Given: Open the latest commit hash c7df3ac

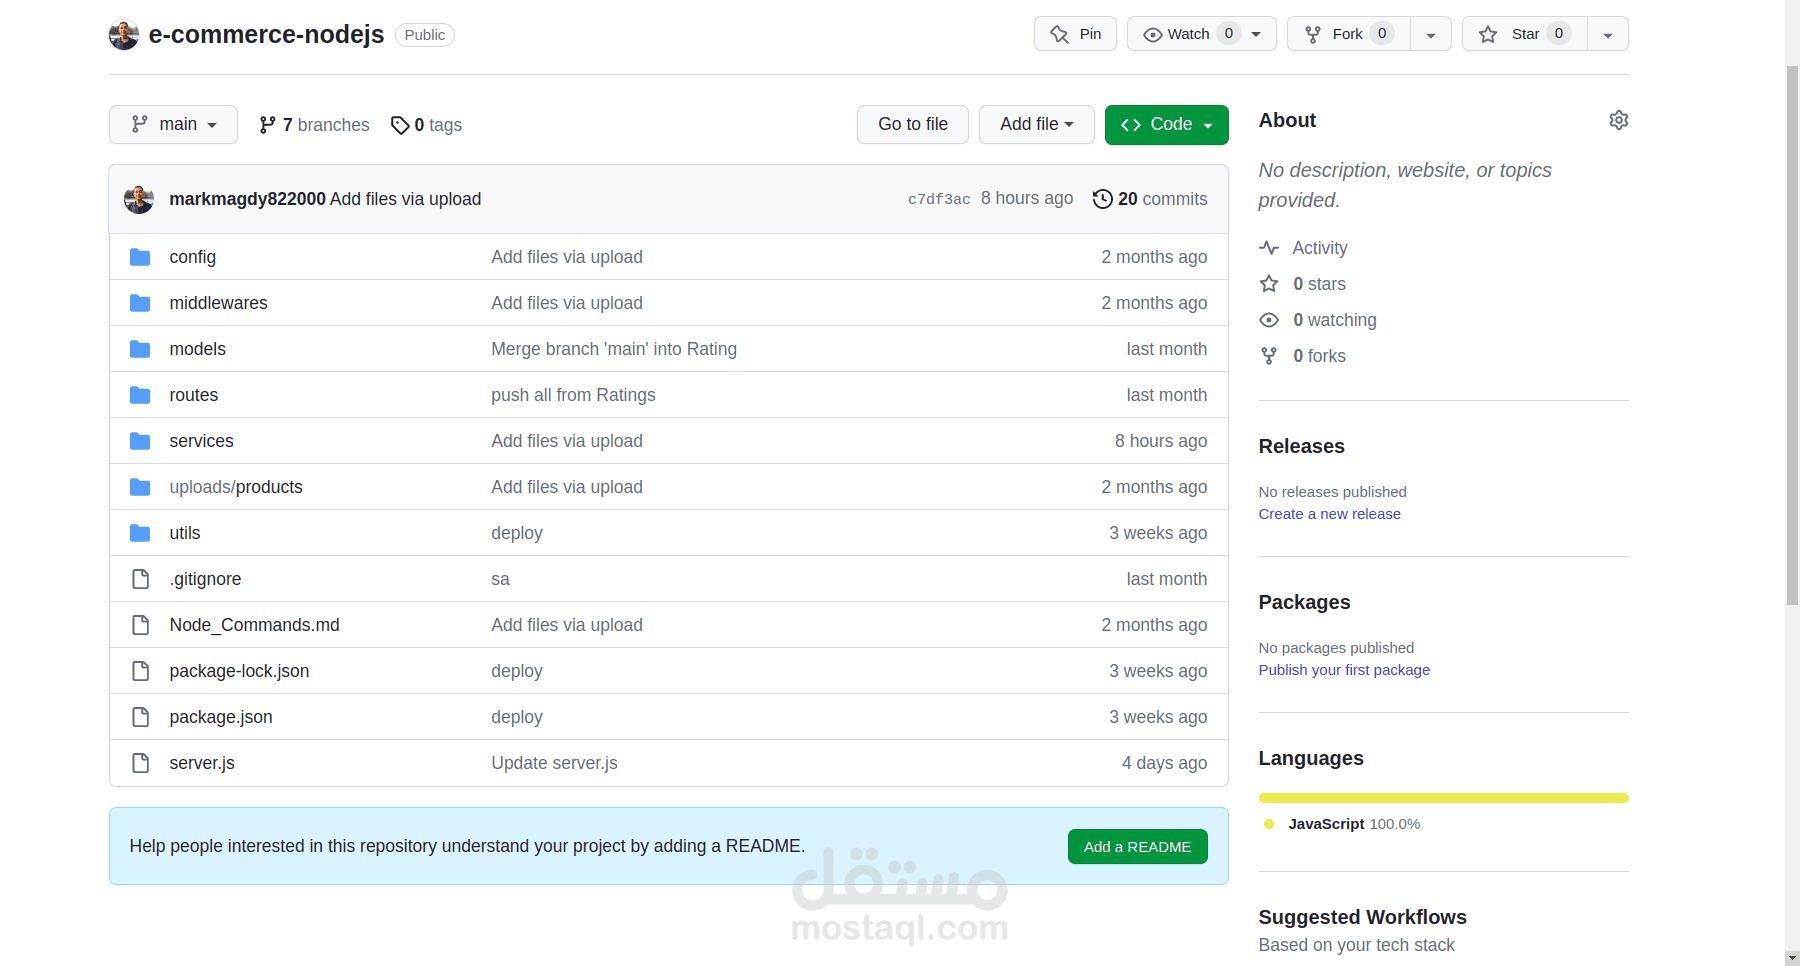Looking at the screenshot, I should (939, 199).
